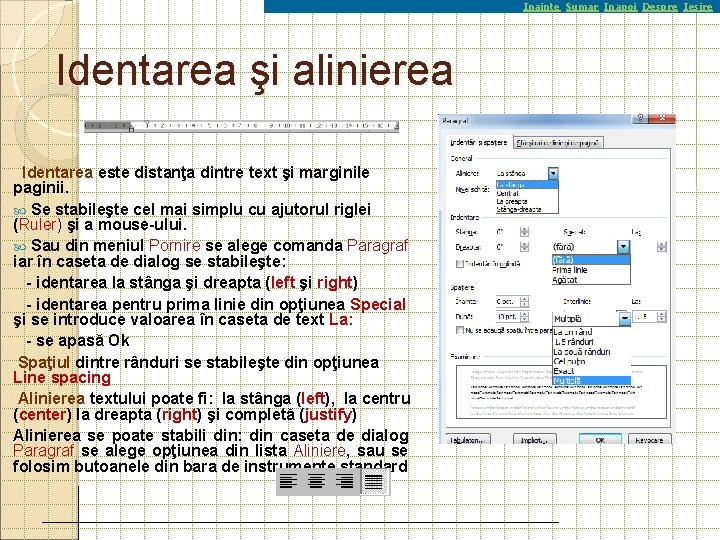Select La două rânduri line spacing
Viewport: 720px width, 540px height.
(x=591, y=352)
